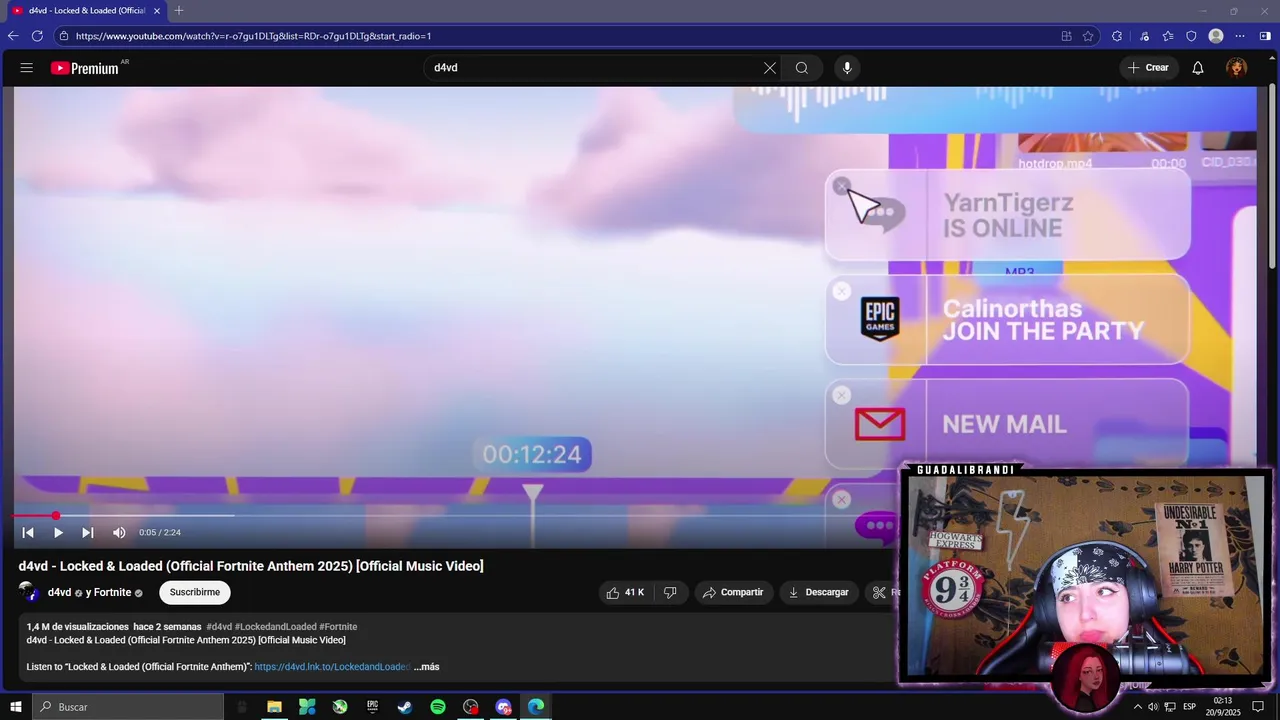Screen dimensions: 1280x720
Task: Open Windows notification center
Action: tap(1258, 707)
